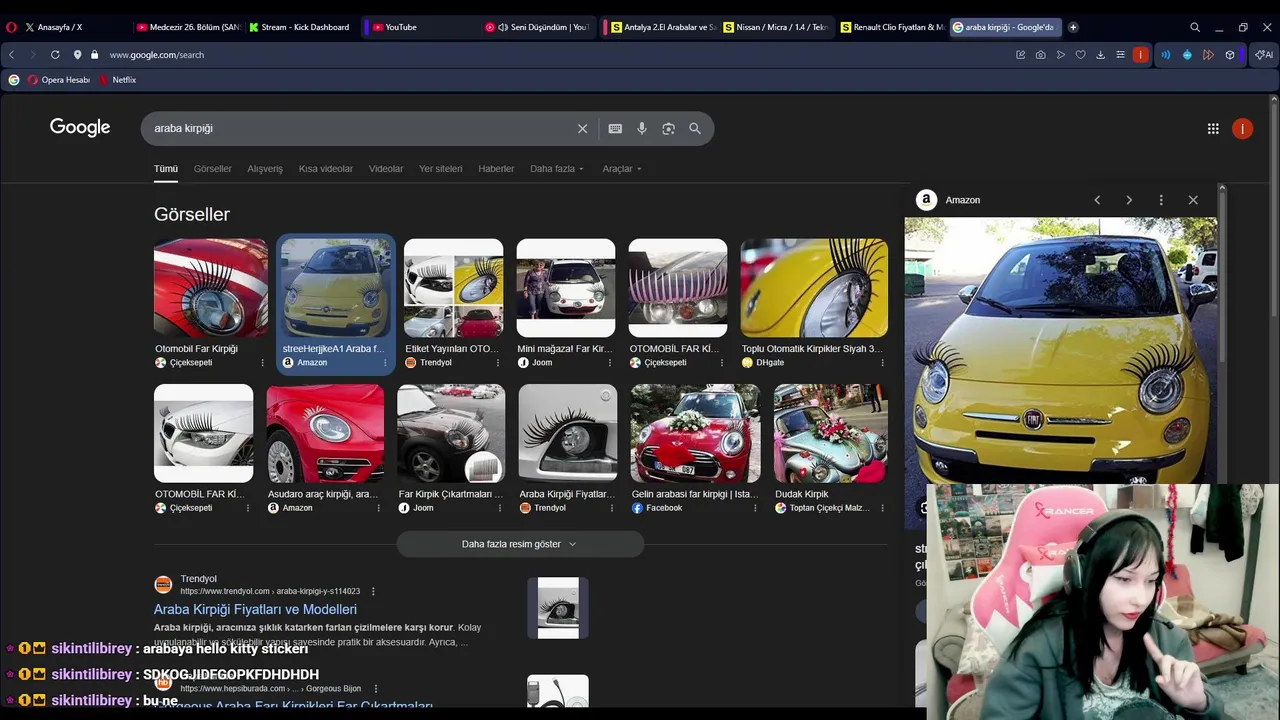Open Opera tab search magnifier
The width and height of the screenshot is (1280, 720).
point(1195,27)
